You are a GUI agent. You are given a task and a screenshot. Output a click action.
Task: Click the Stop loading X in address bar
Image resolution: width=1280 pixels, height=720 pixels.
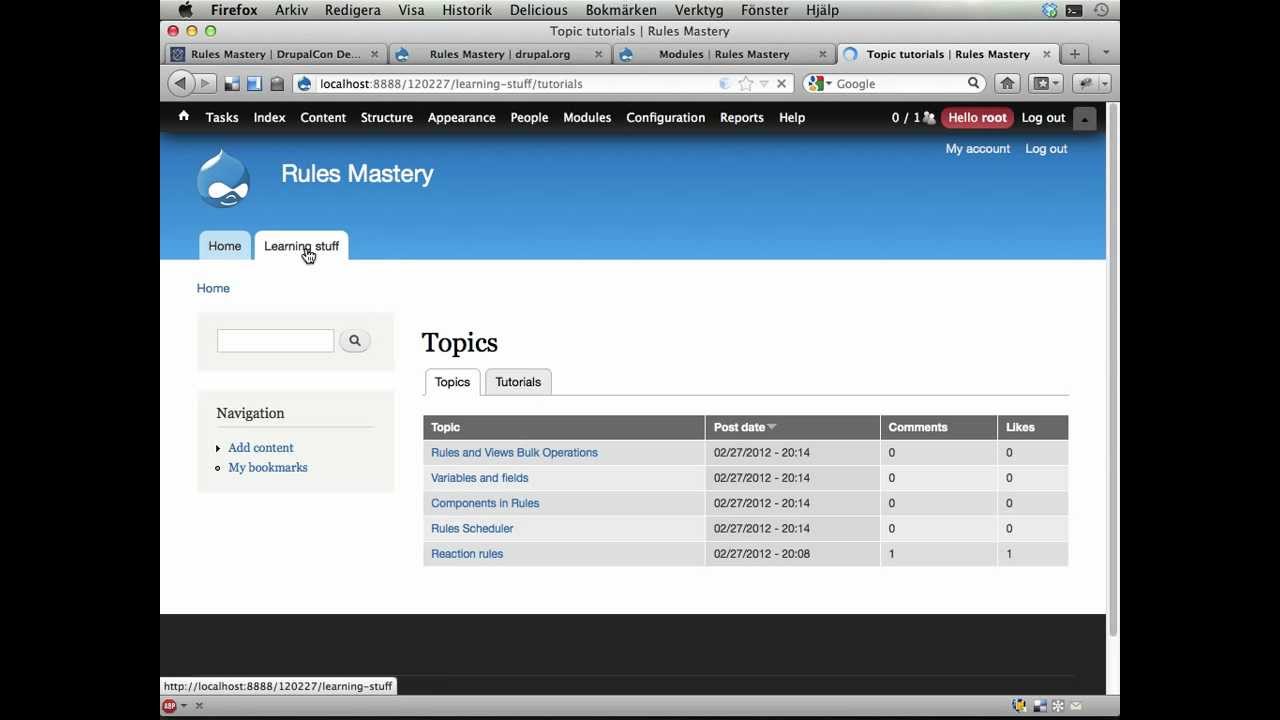pyautogui.click(x=782, y=84)
